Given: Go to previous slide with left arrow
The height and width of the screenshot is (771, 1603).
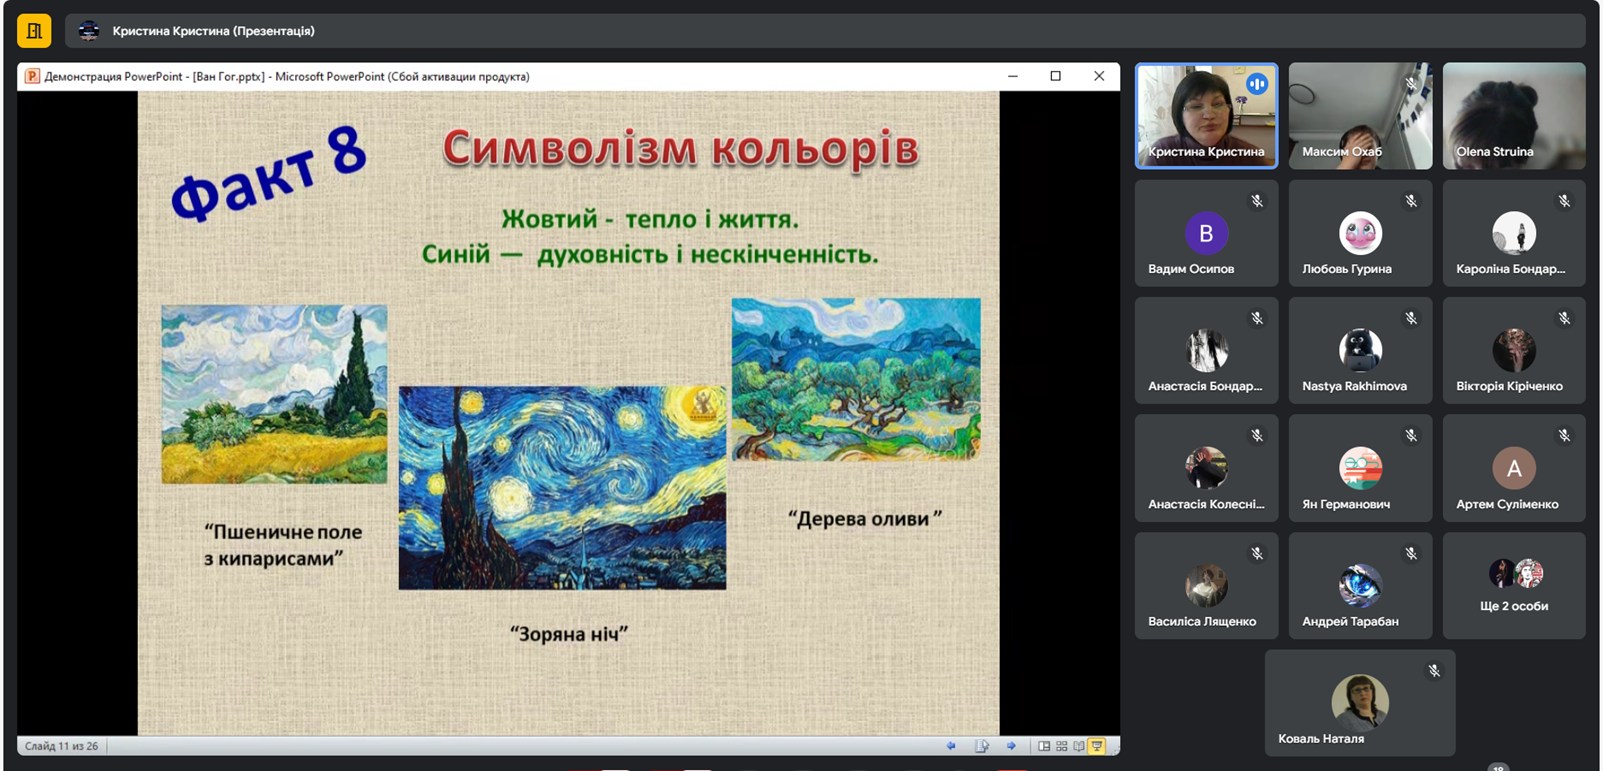Looking at the screenshot, I should [x=951, y=746].
